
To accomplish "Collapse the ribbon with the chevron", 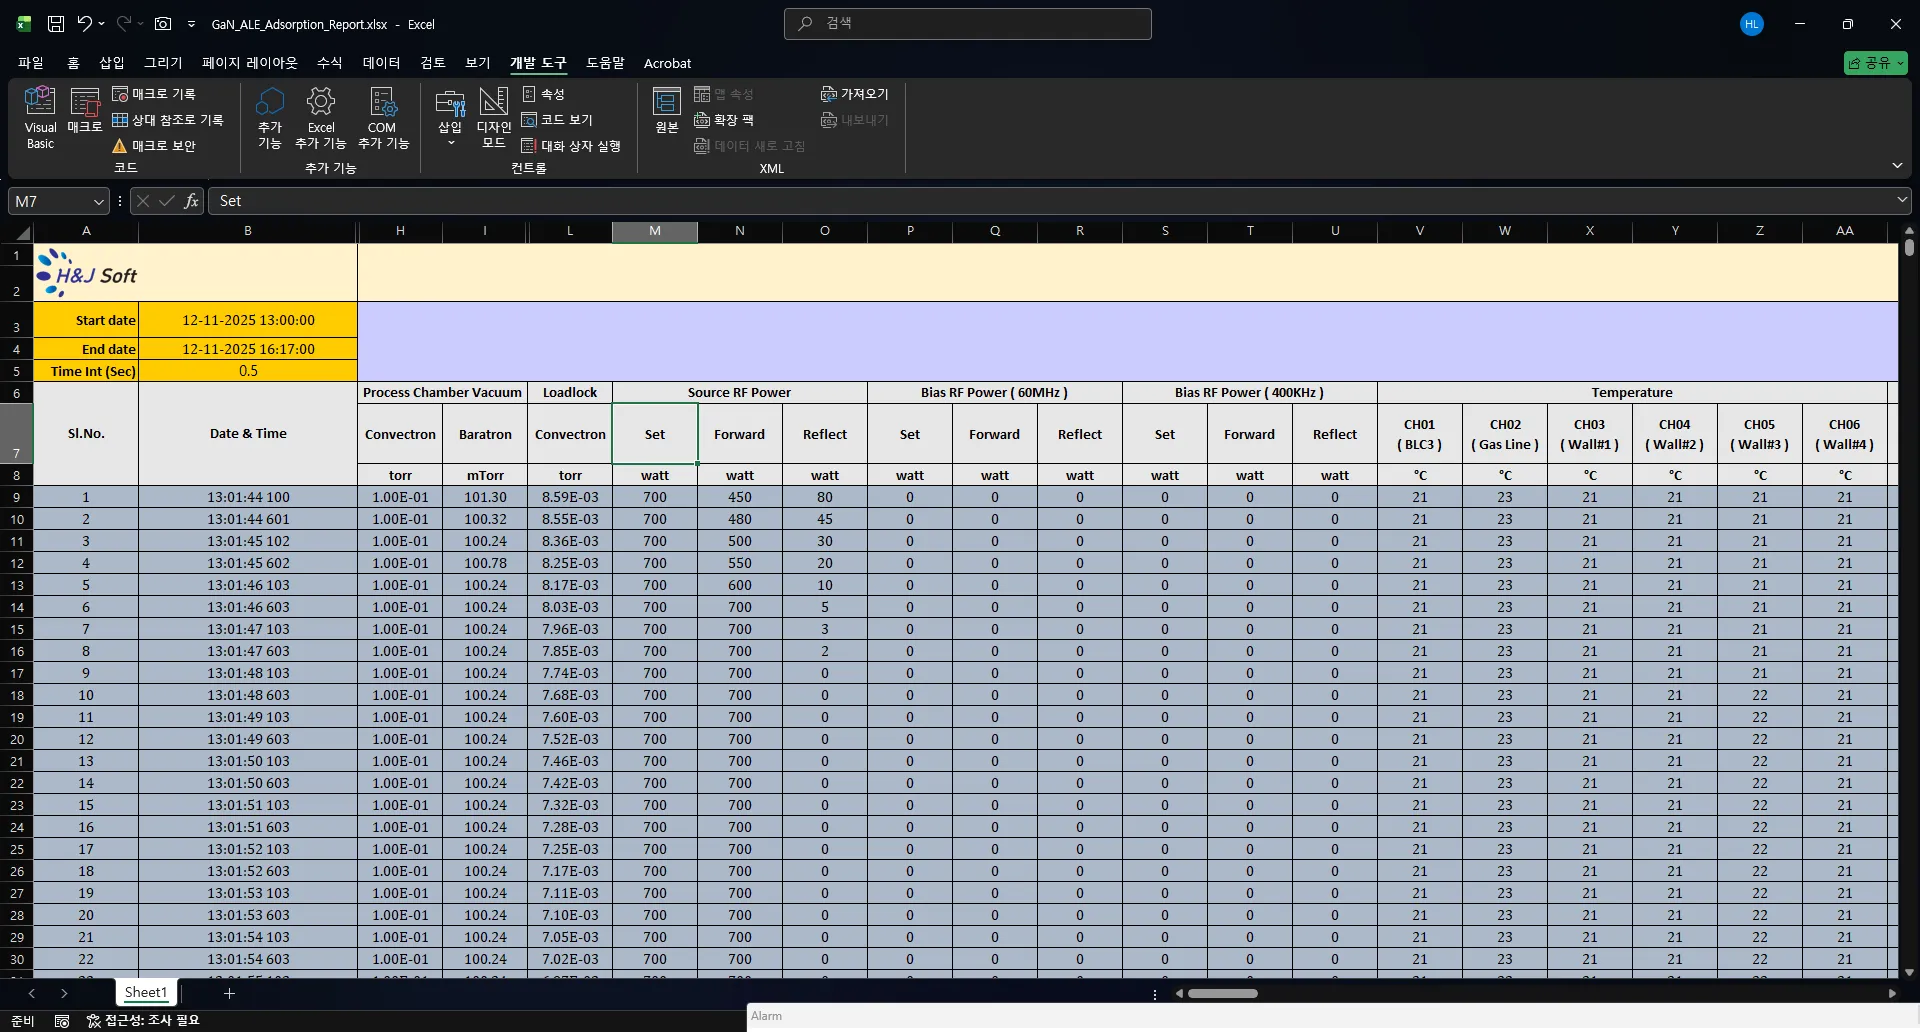I will (x=1897, y=165).
